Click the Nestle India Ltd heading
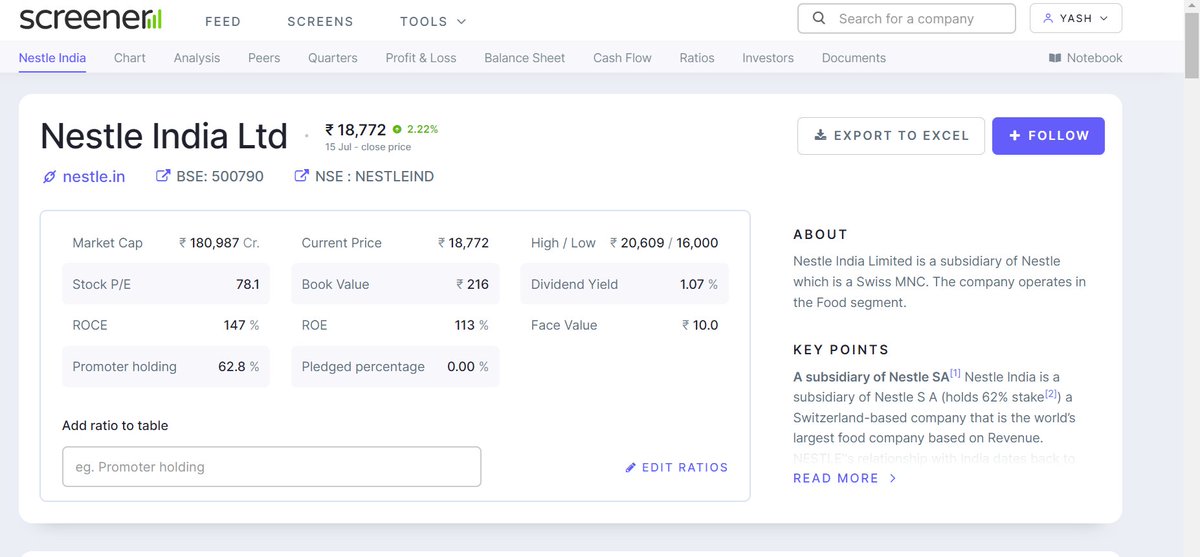Viewport: 1200px width, 557px height. point(164,136)
